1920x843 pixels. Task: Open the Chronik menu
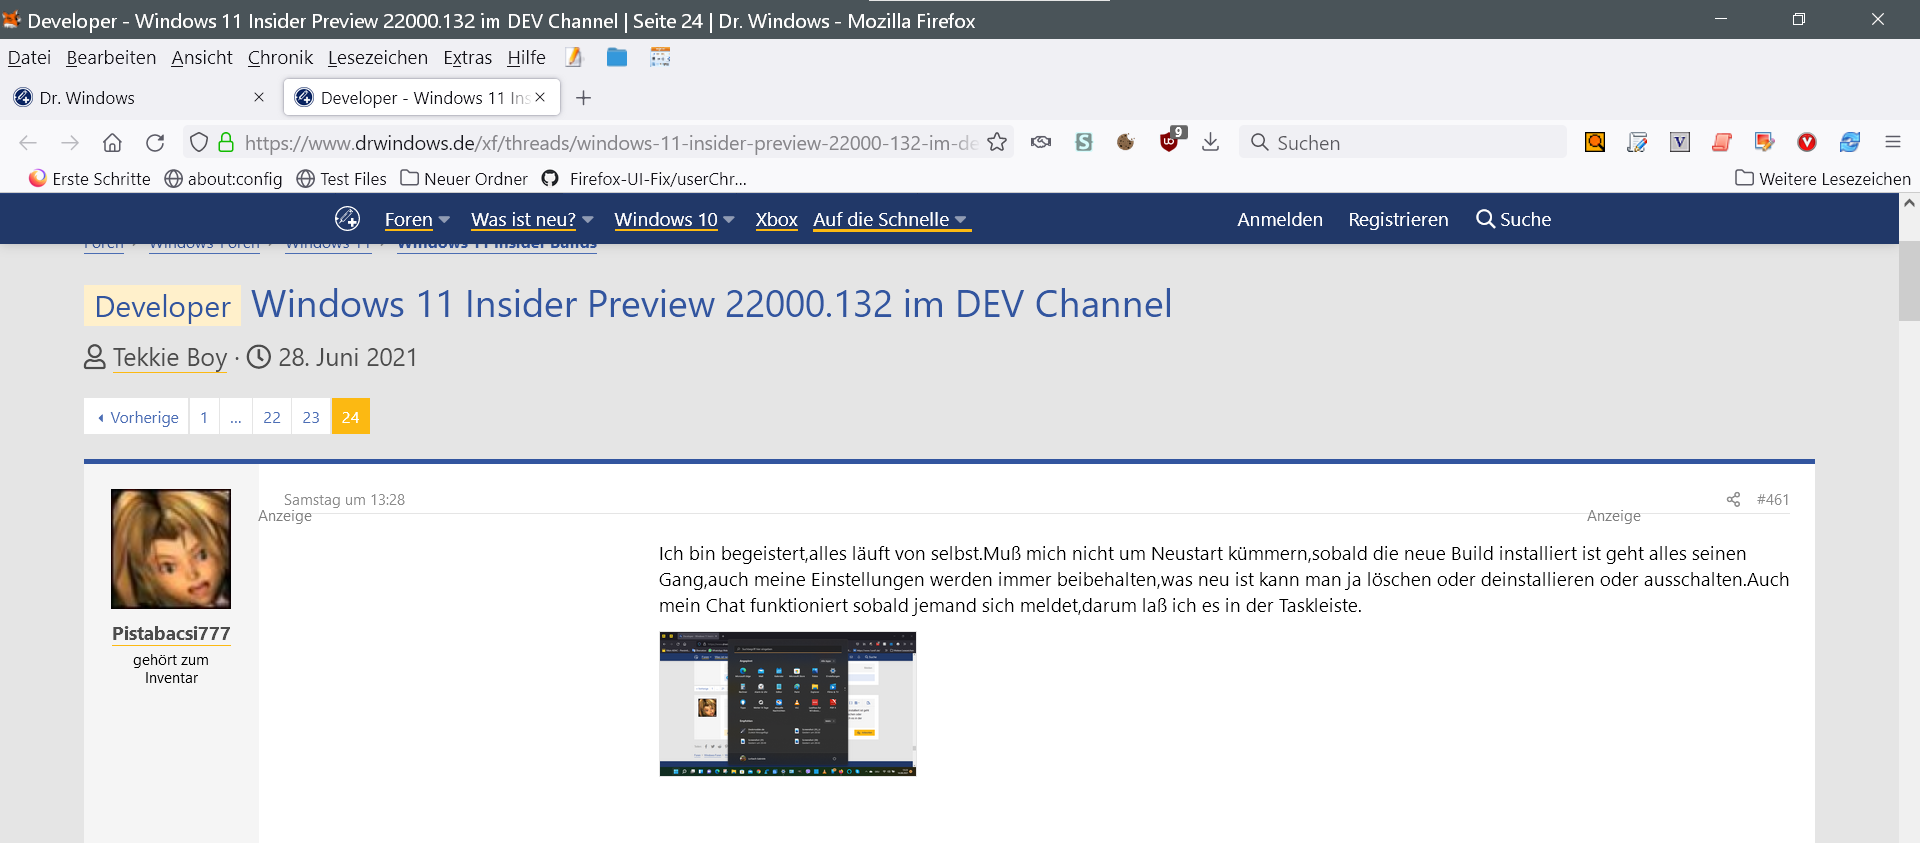280,58
